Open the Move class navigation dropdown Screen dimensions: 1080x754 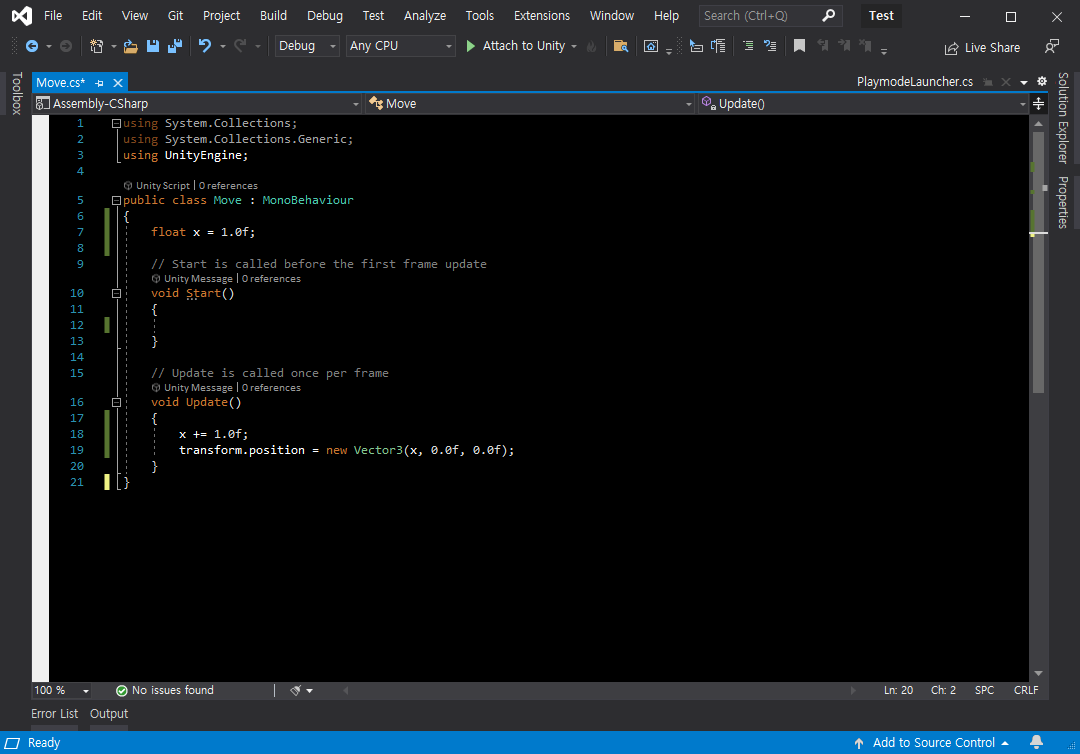click(530, 103)
